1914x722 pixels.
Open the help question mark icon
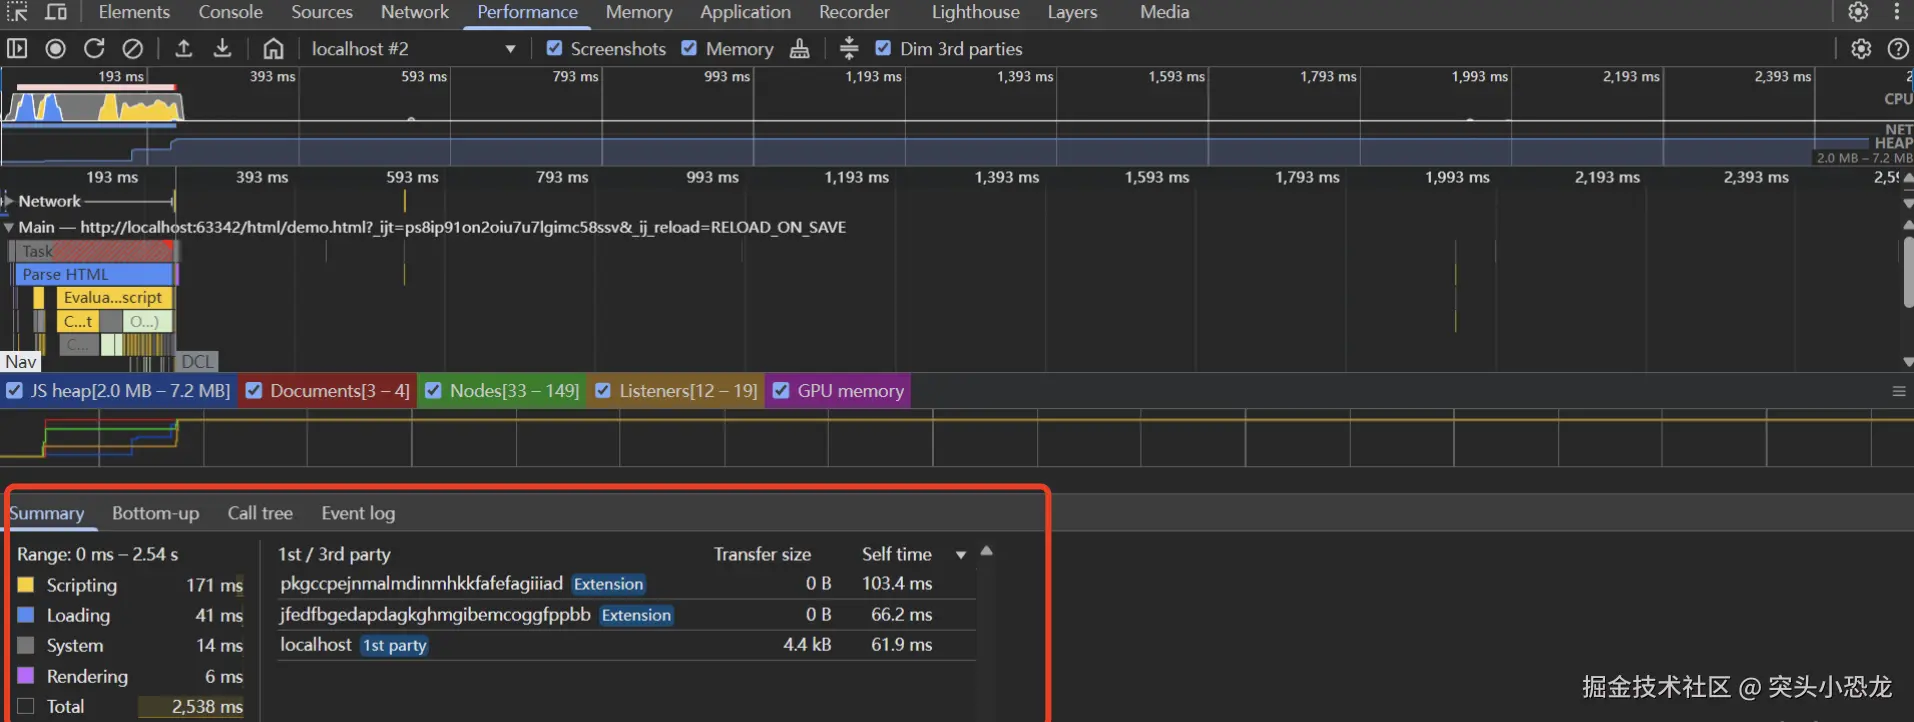1898,48
